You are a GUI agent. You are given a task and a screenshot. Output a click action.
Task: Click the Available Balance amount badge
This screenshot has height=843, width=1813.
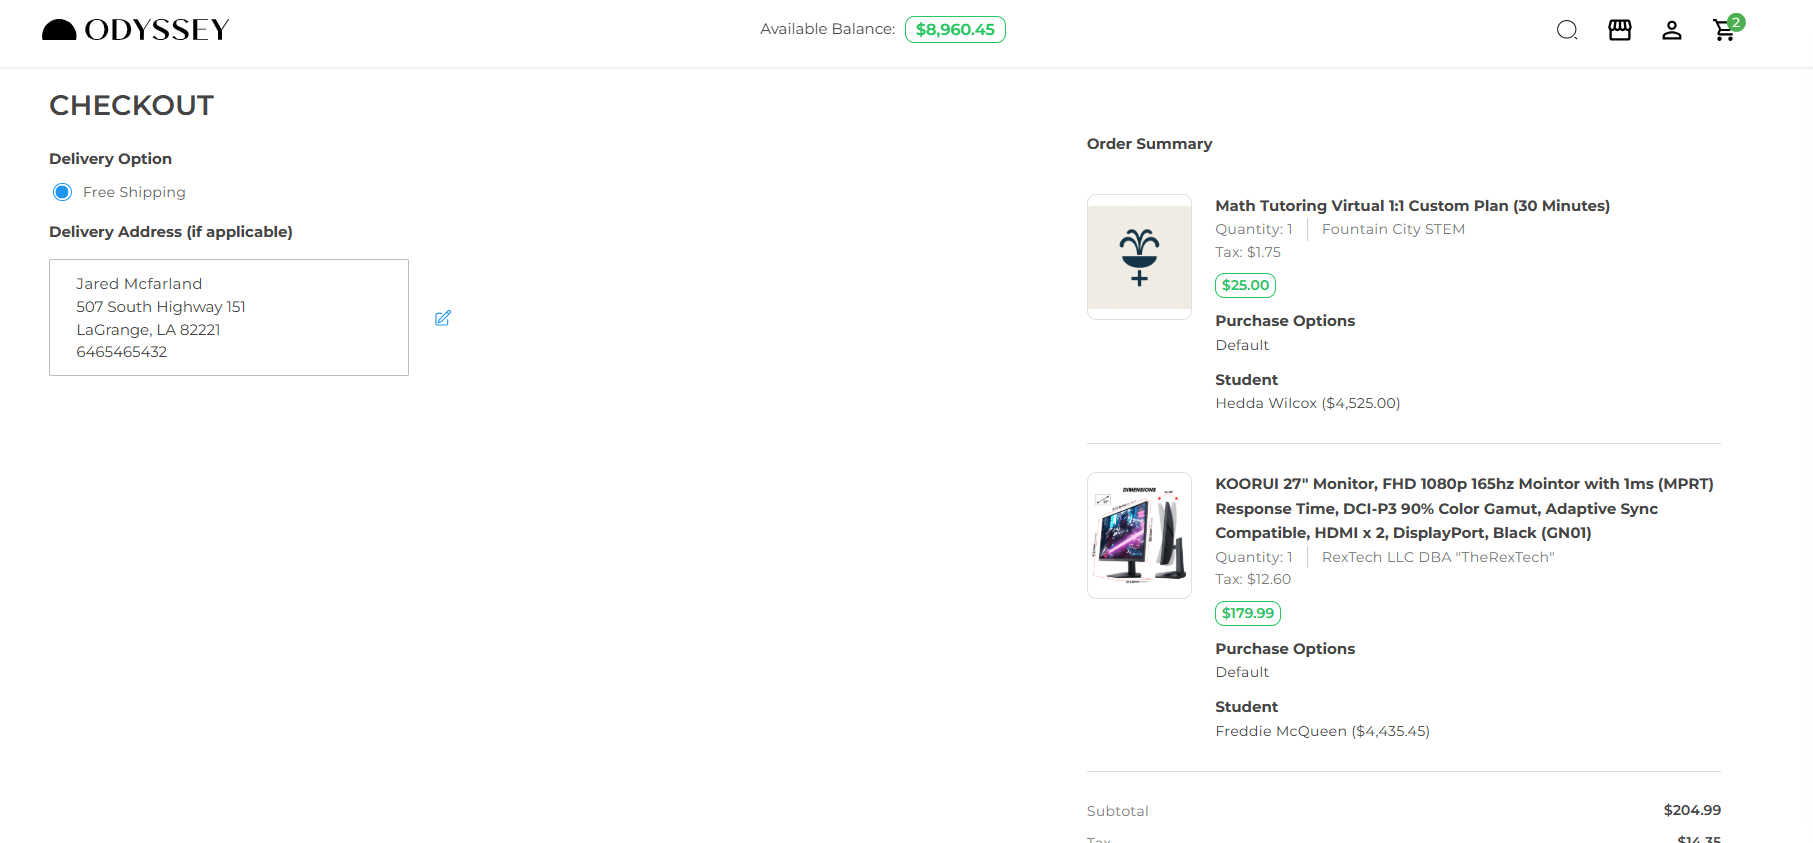coord(955,29)
